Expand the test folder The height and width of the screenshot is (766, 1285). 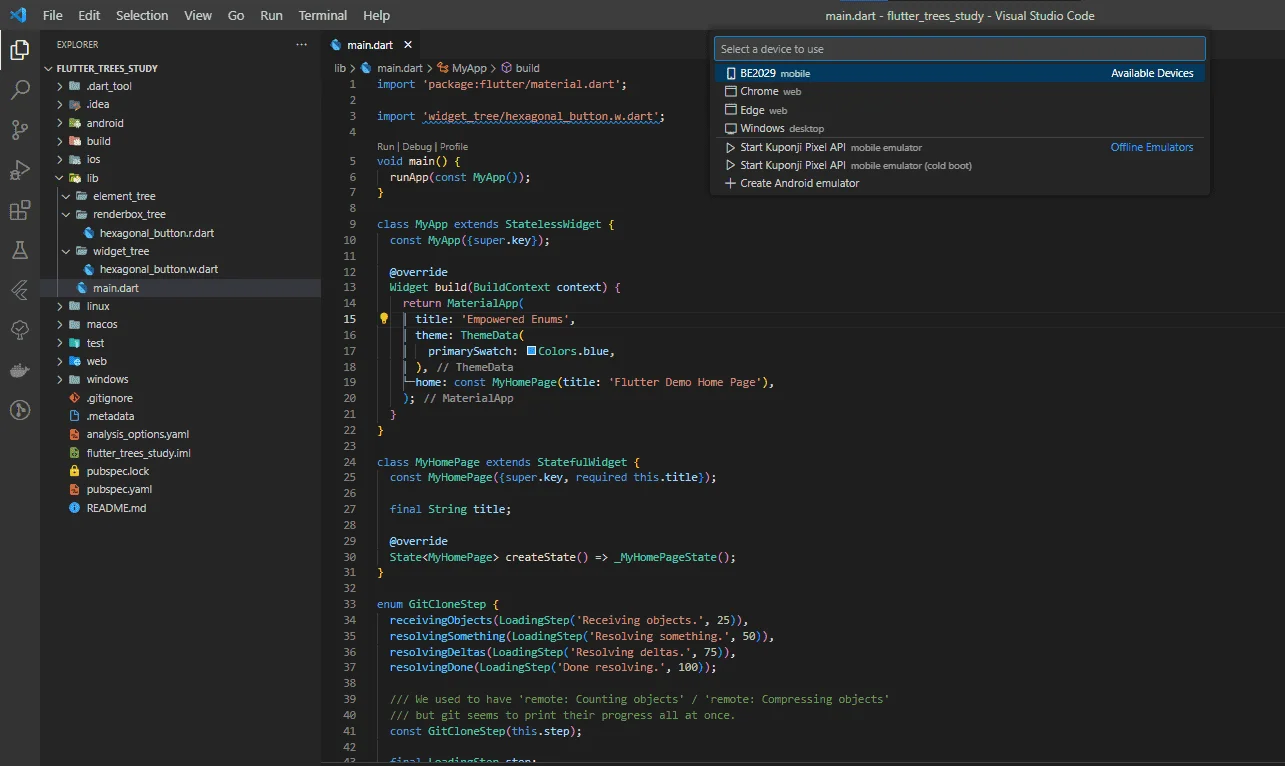(x=95, y=343)
